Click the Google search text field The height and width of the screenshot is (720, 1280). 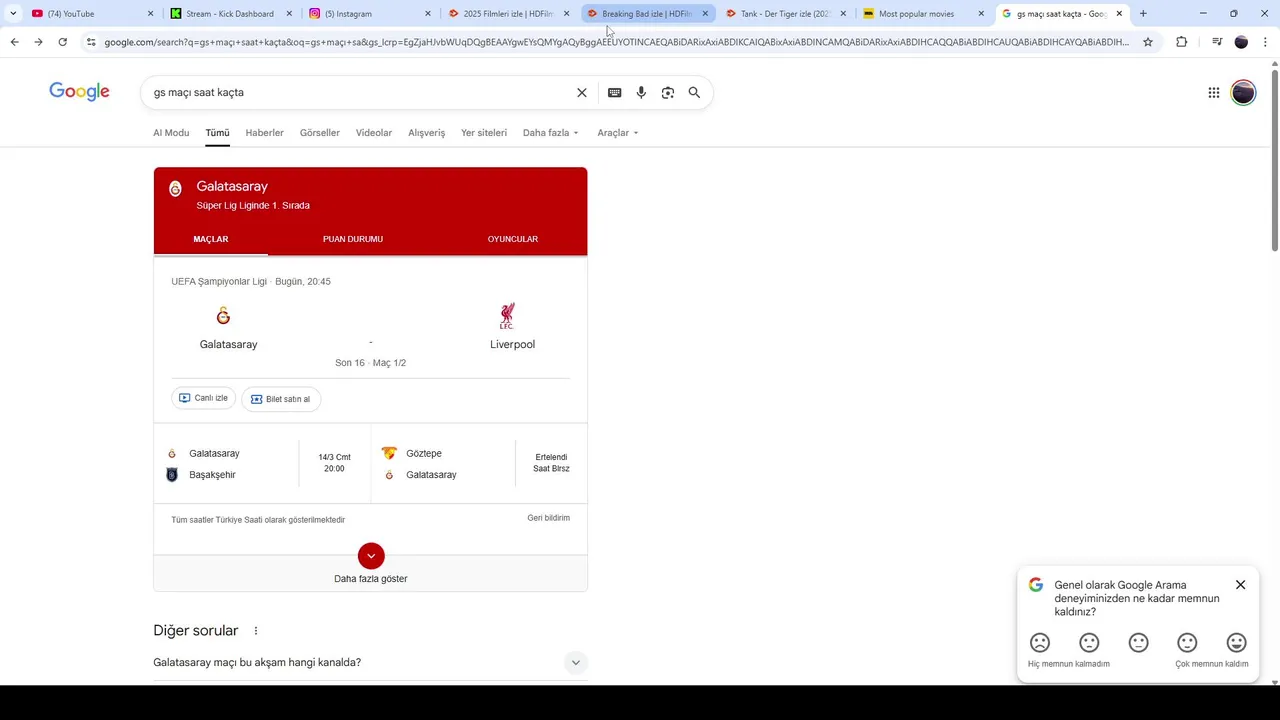[360, 93]
